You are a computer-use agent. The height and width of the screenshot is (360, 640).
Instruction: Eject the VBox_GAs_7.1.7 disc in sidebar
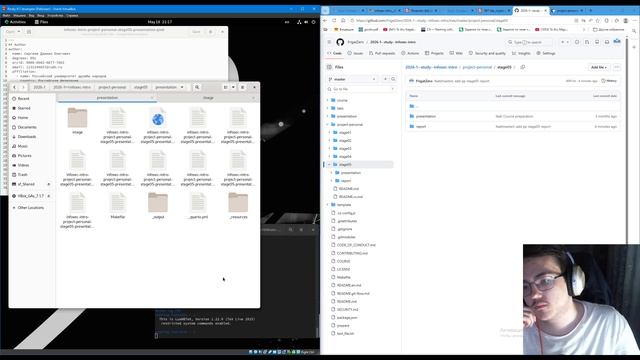point(49,196)
